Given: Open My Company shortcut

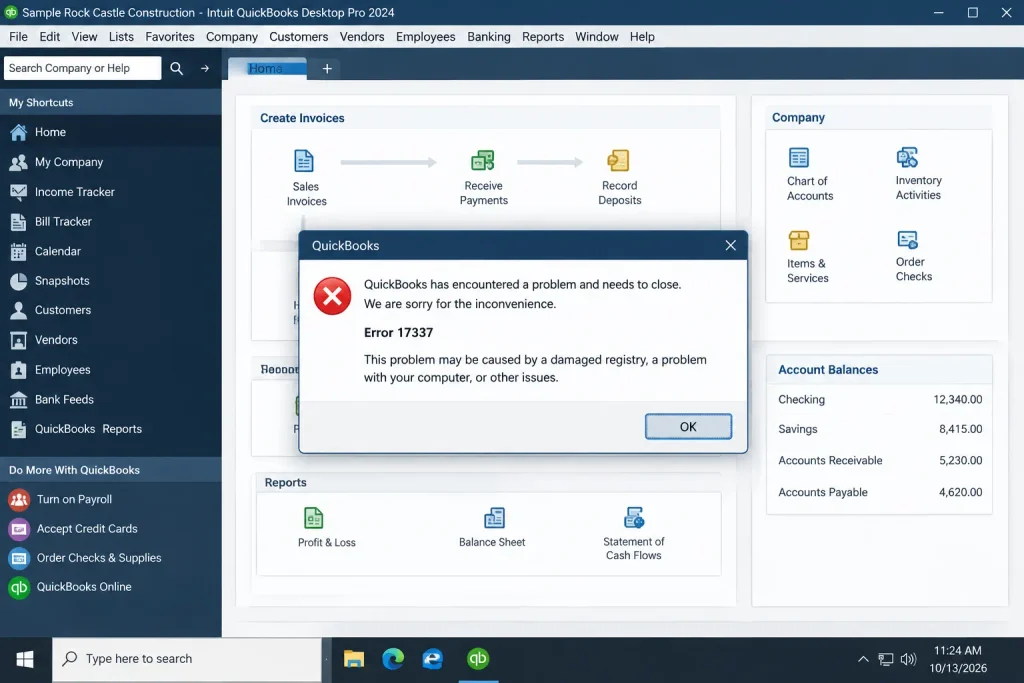Looking at the screenshot, I should (x=111, y=162).
